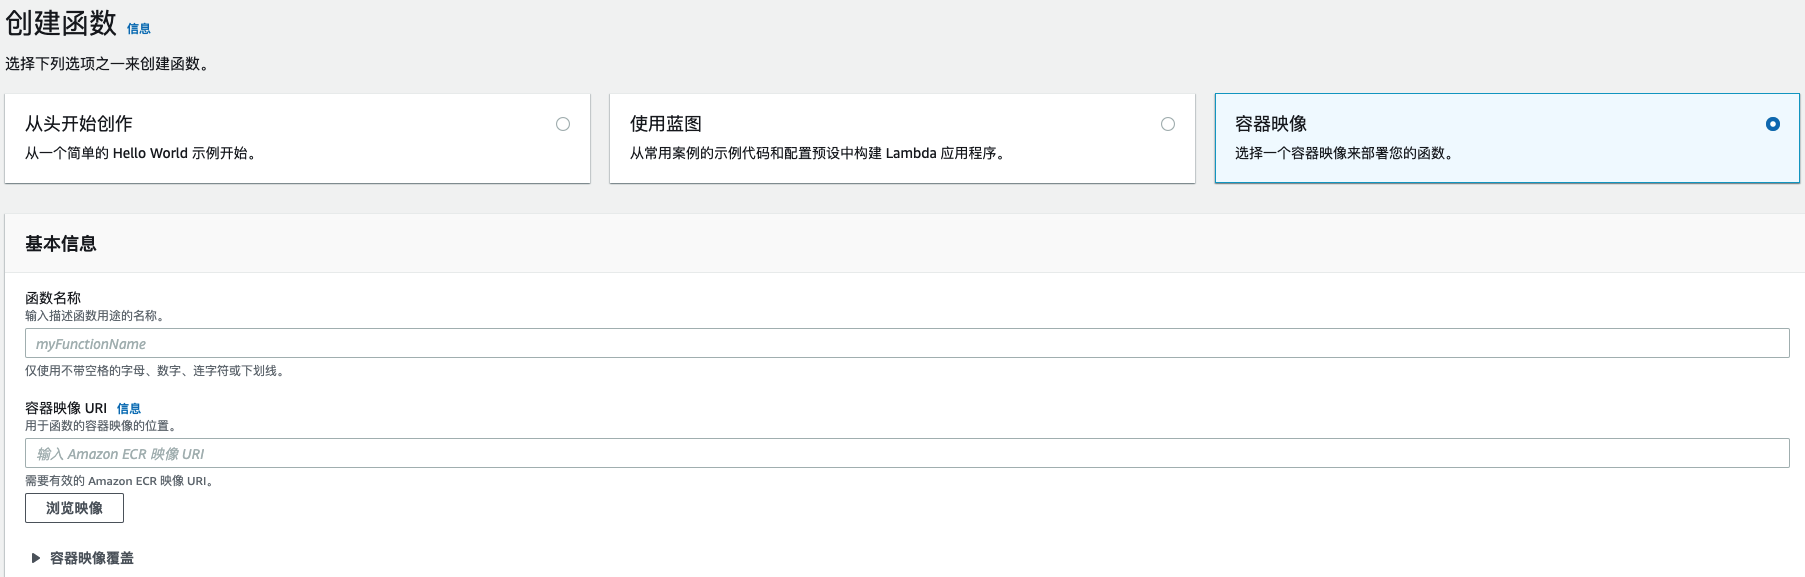1805x577 pixels.
Task: Click the 函数名称 field label
Action: pos(53,298)
